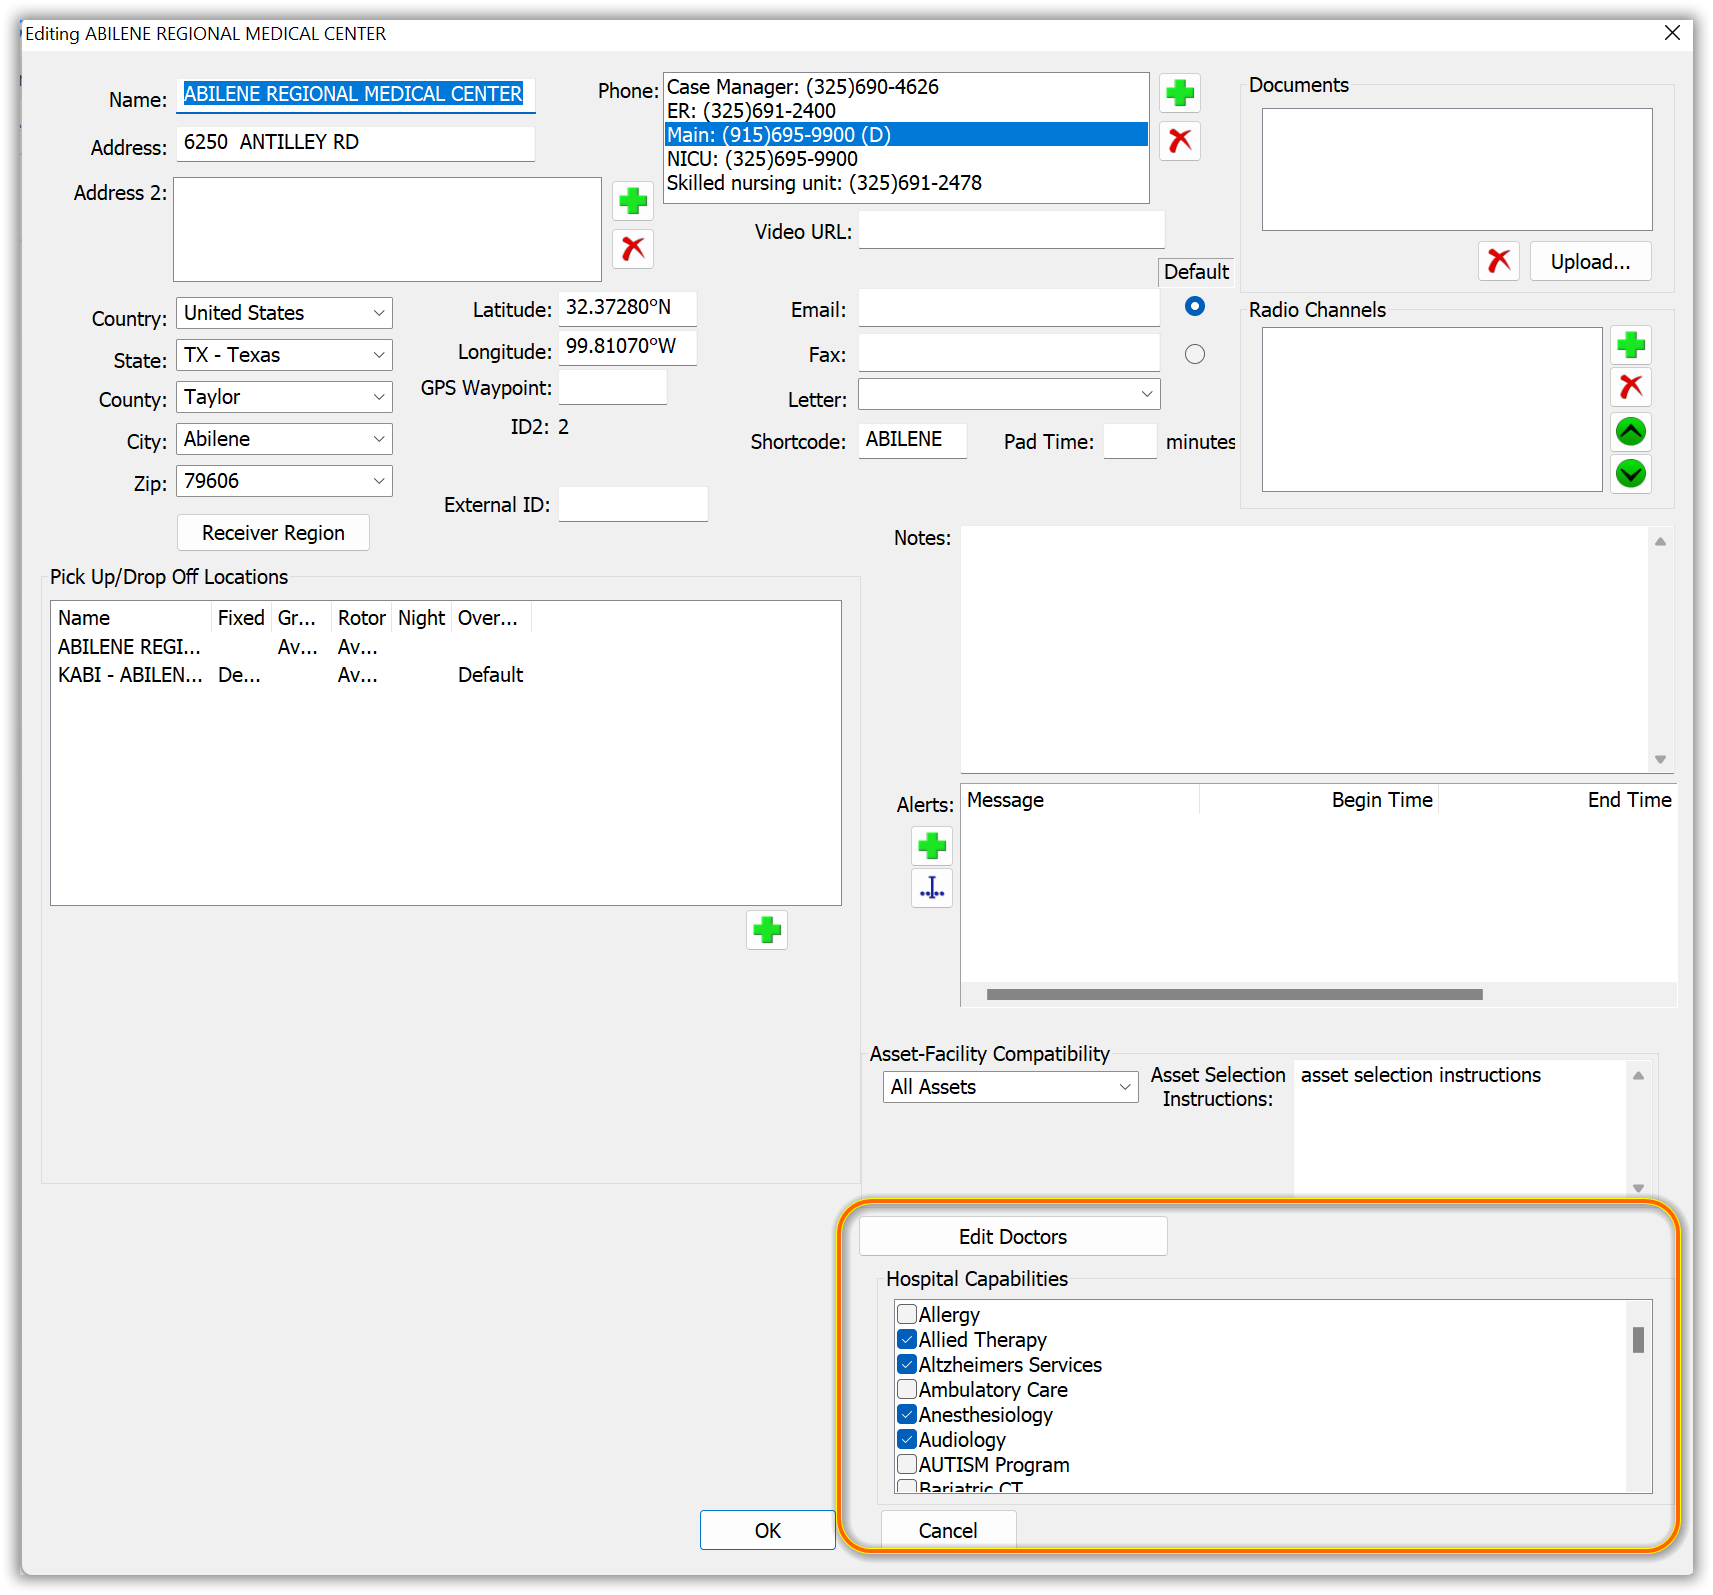Check the Allergy capability
This screenshot has height=1595, width=1713.
click(x=907, y=1314)
